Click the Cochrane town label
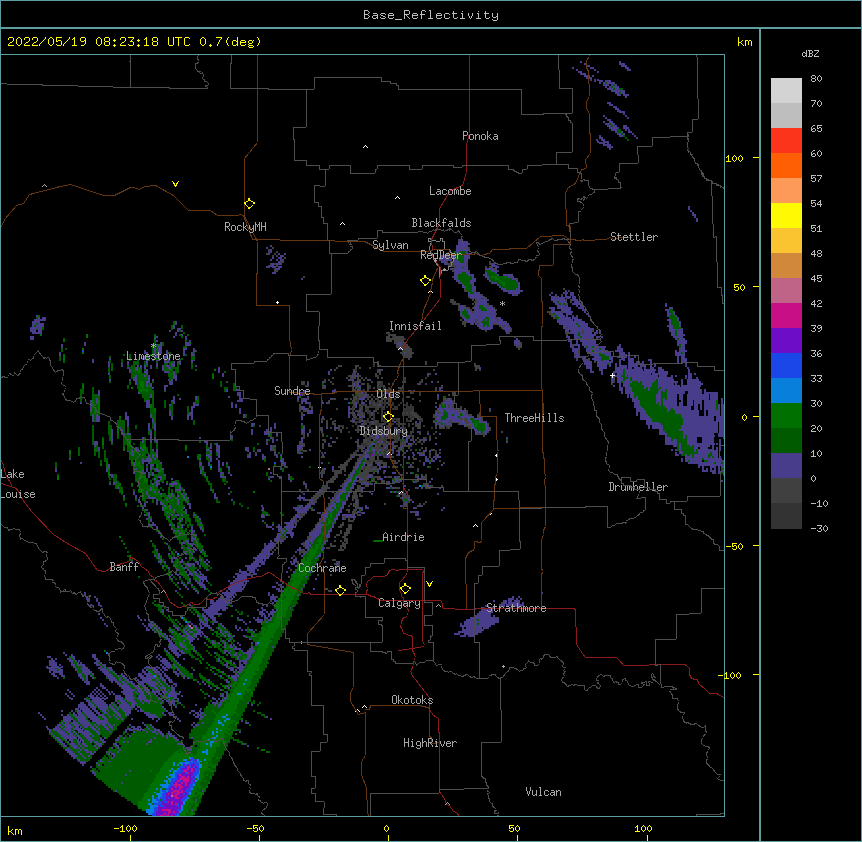This screenshot has height=842, width=862. click(x=322, y=568)
